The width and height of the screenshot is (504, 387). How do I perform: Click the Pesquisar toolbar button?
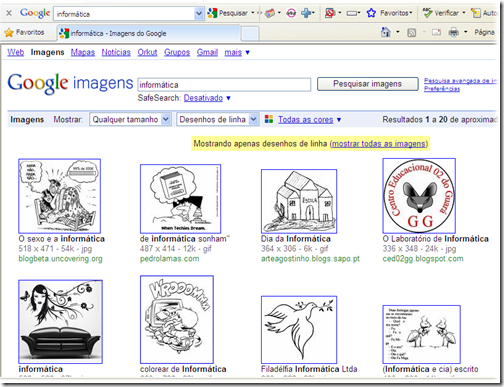pos(227,13)
